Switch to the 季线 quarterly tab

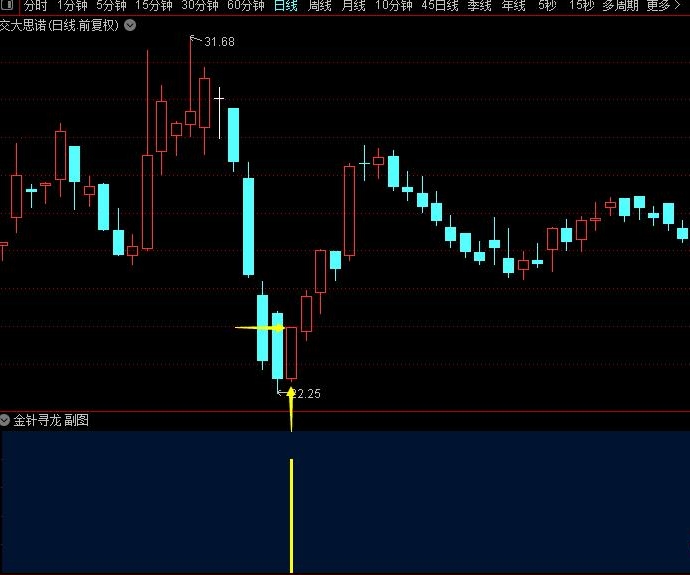(x=480, y=6)
